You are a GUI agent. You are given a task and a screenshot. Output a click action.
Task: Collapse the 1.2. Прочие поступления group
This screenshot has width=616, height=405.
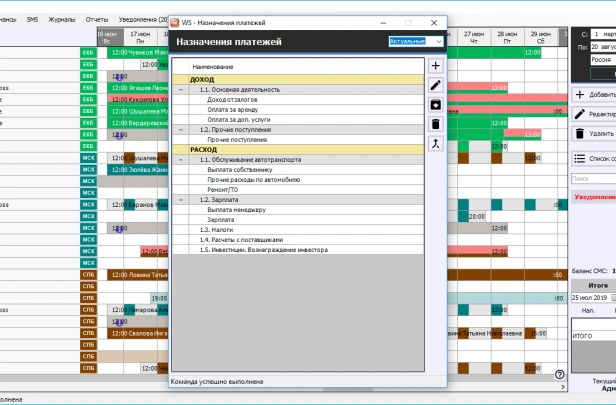[181, 129]
